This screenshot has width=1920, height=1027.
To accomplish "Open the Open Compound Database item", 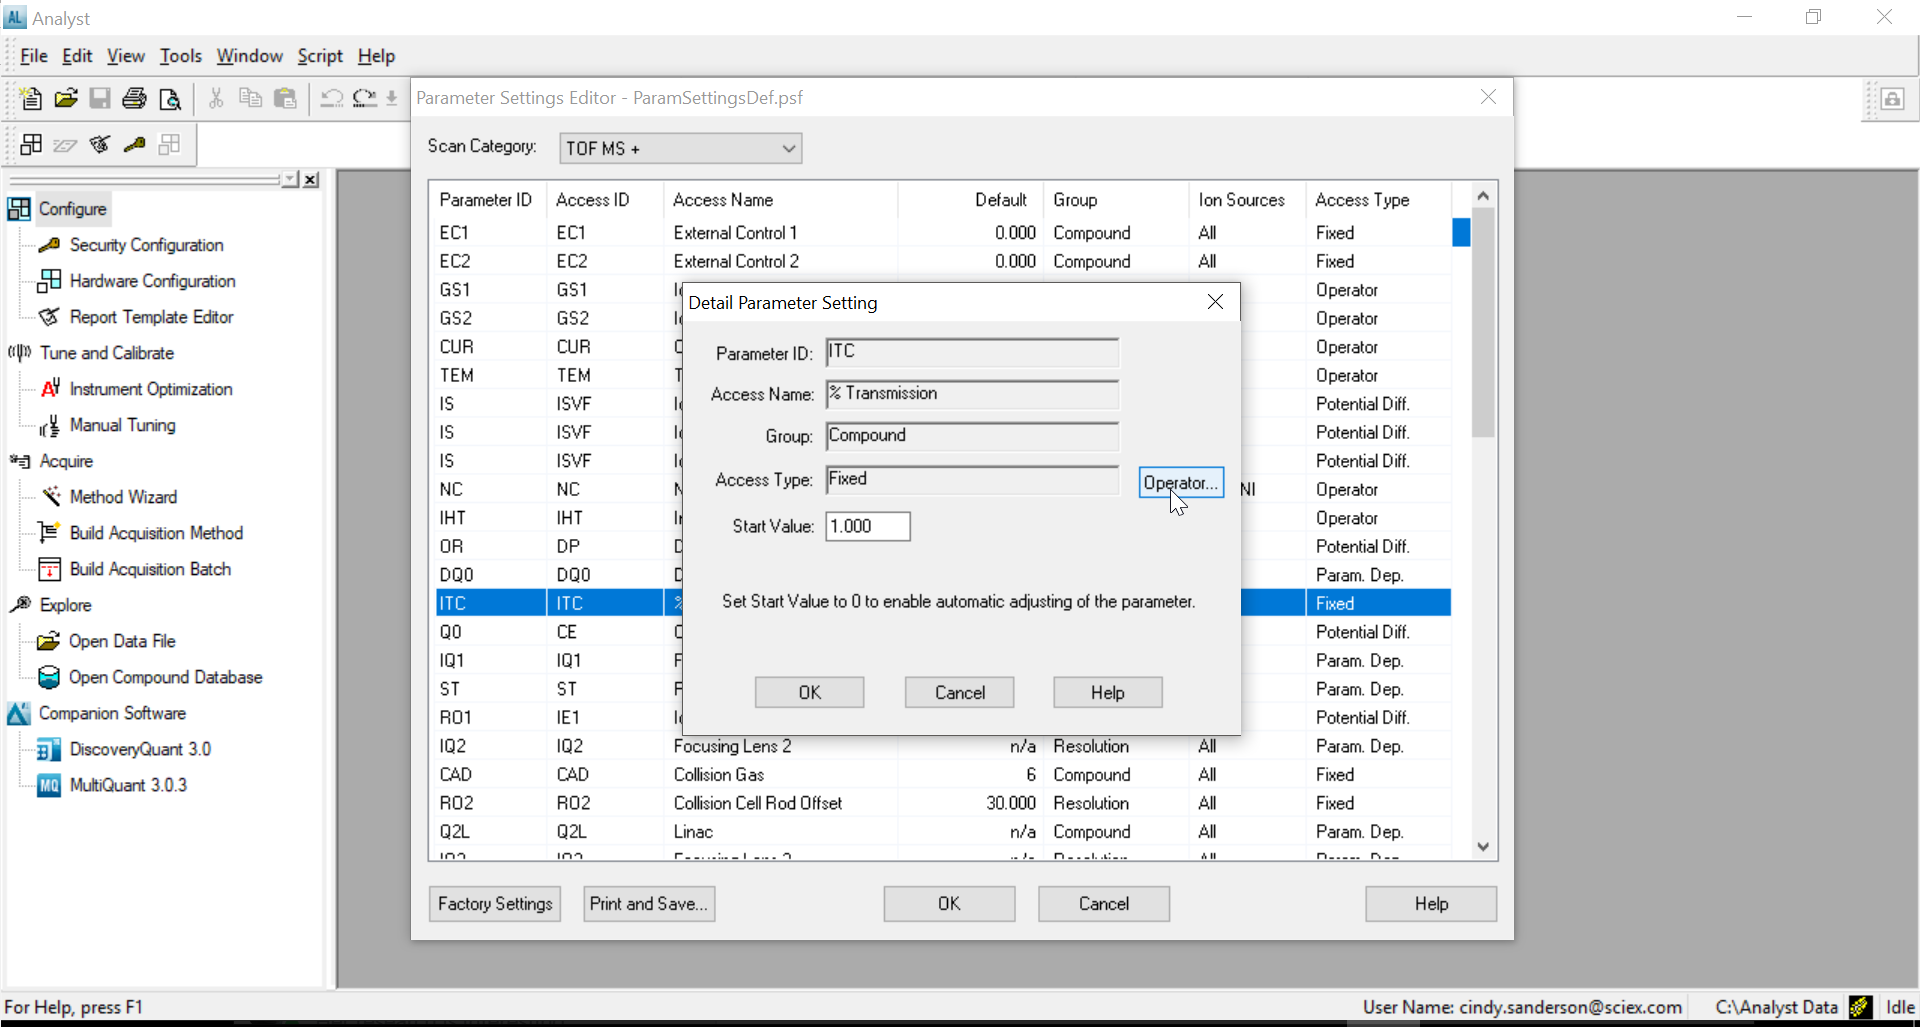I will click(x=165, y=677).
